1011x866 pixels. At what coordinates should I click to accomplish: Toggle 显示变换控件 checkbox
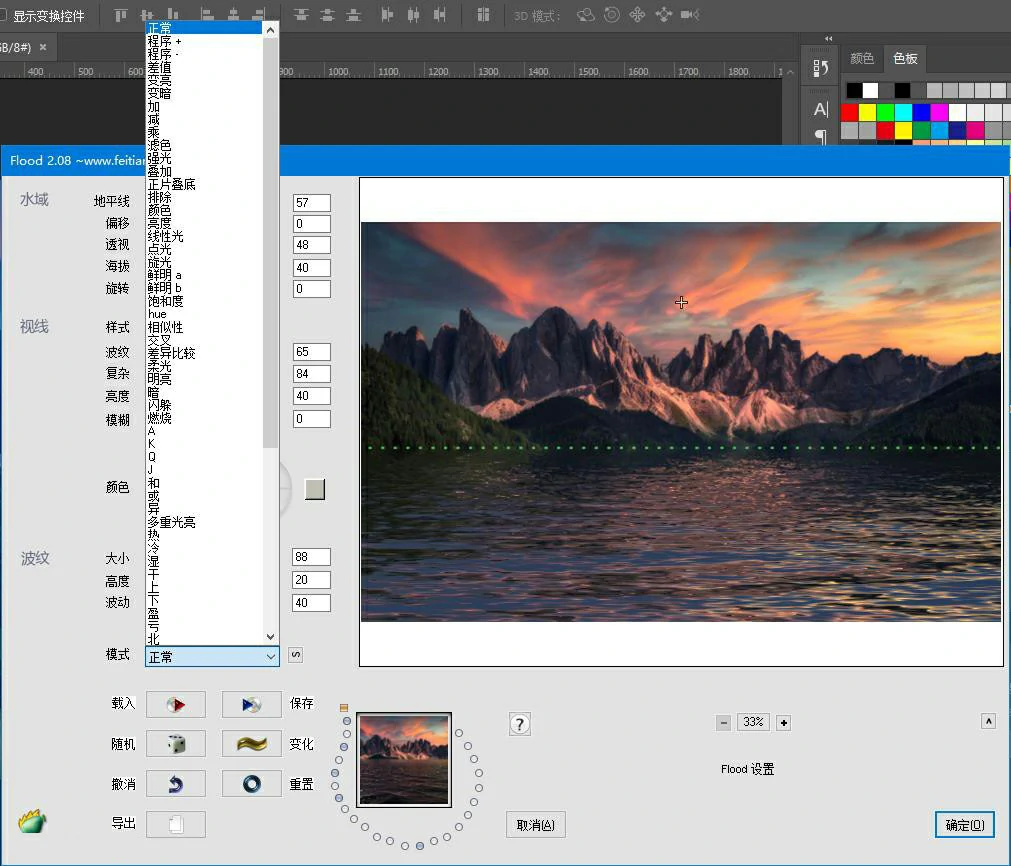3,15
